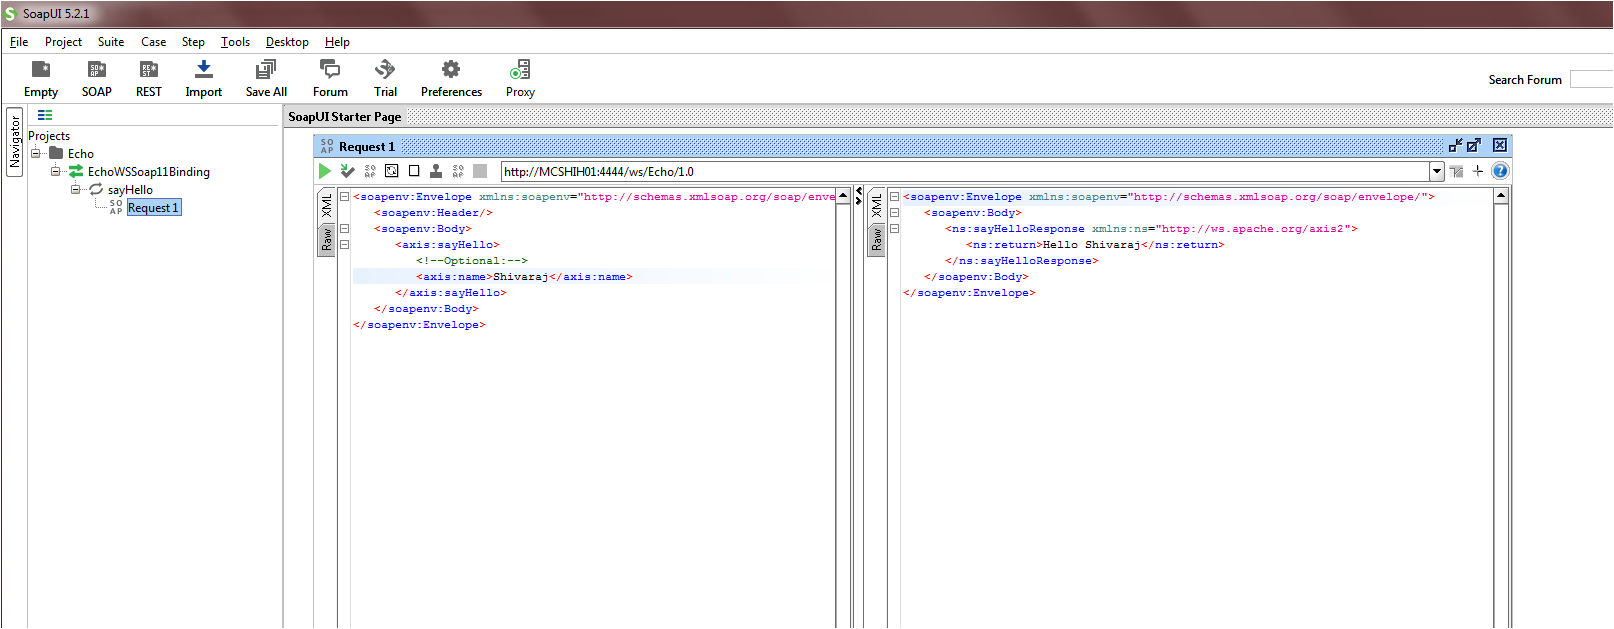Create a new SOAP project icon
This screenshot has width=1614, height=629.
coord(97,78)
